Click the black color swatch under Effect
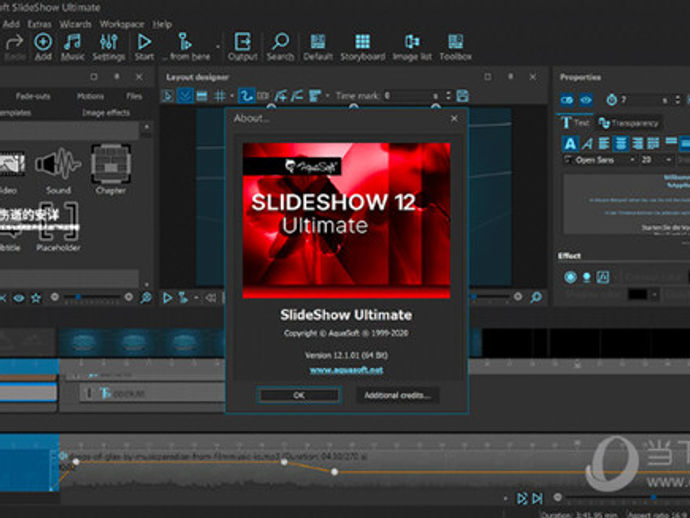This screenshot has width=690, height=518. click(x=638, y=294)
